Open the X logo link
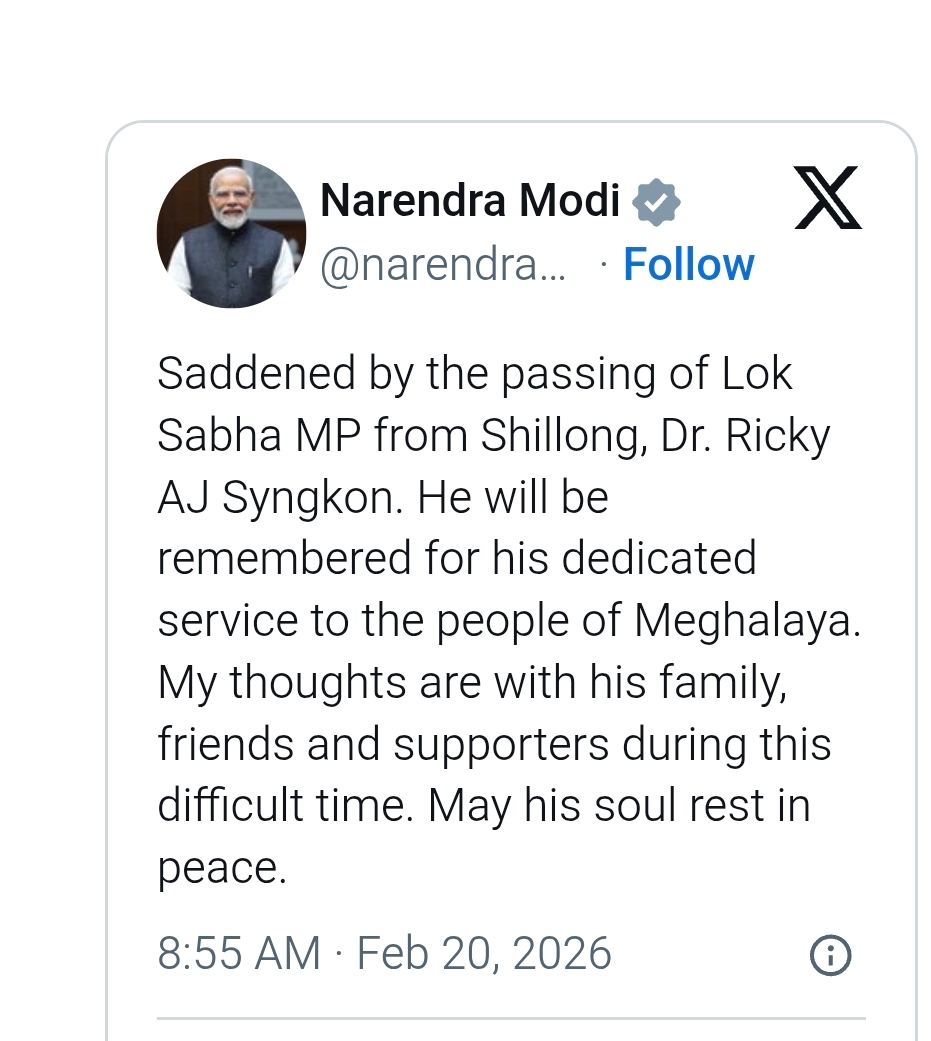Image resolution: width=931 pixels, height=1041 pixels. [827, 198]
